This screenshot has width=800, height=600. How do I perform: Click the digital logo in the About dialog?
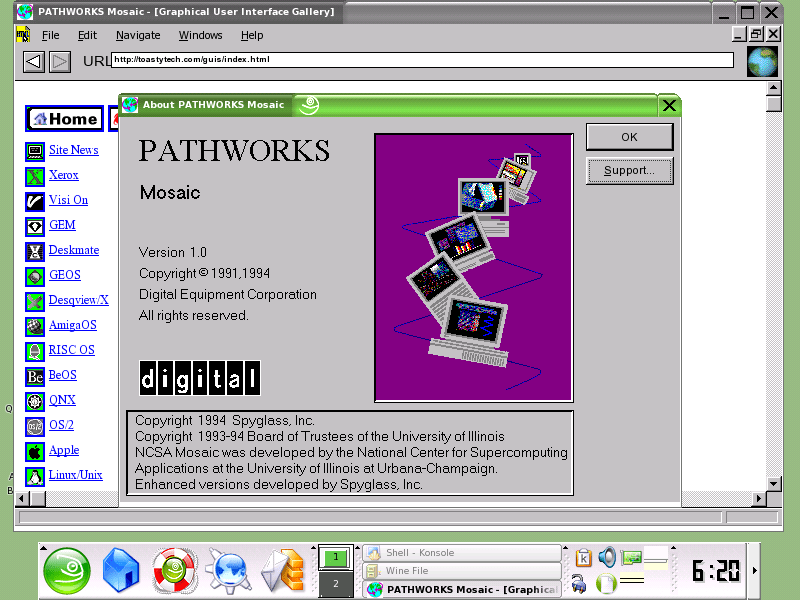click(199, 378)
